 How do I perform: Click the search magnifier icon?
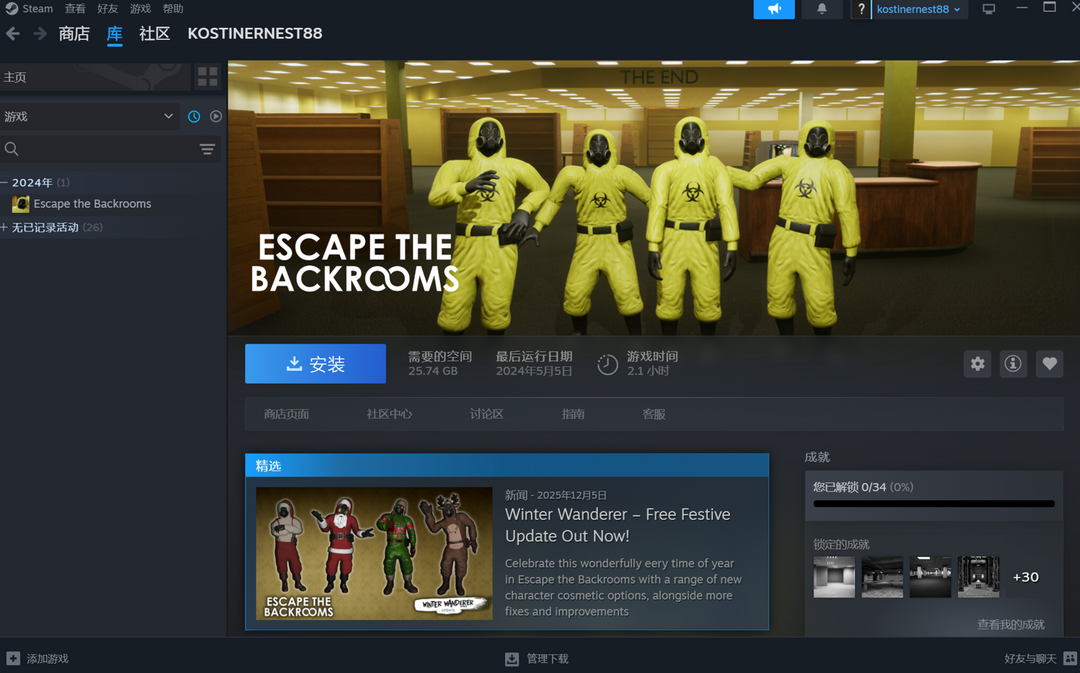click(11, 149)
